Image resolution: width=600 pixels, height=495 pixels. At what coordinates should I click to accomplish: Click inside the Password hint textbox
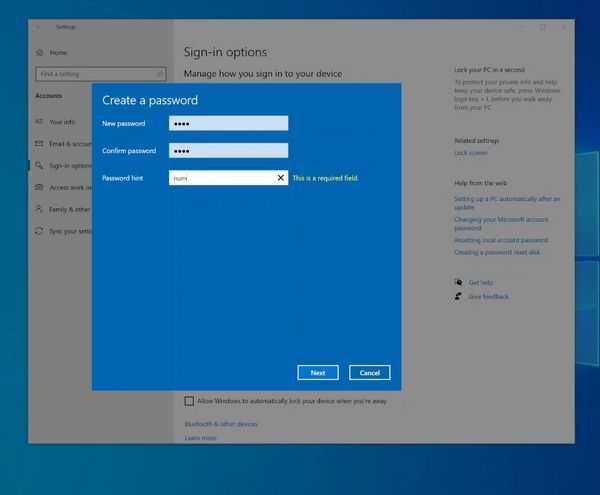(x=220, y=178)
